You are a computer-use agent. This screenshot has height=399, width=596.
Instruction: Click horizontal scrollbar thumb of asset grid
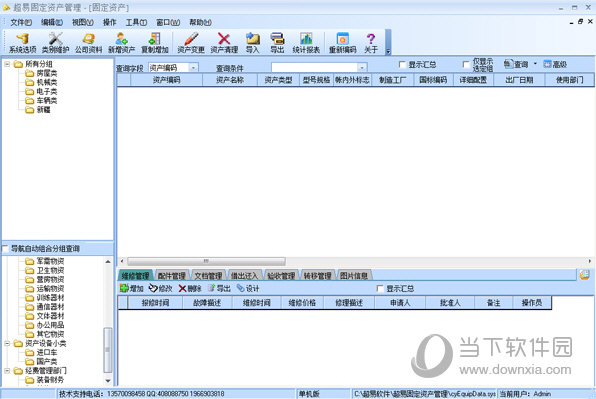[206, 261]
